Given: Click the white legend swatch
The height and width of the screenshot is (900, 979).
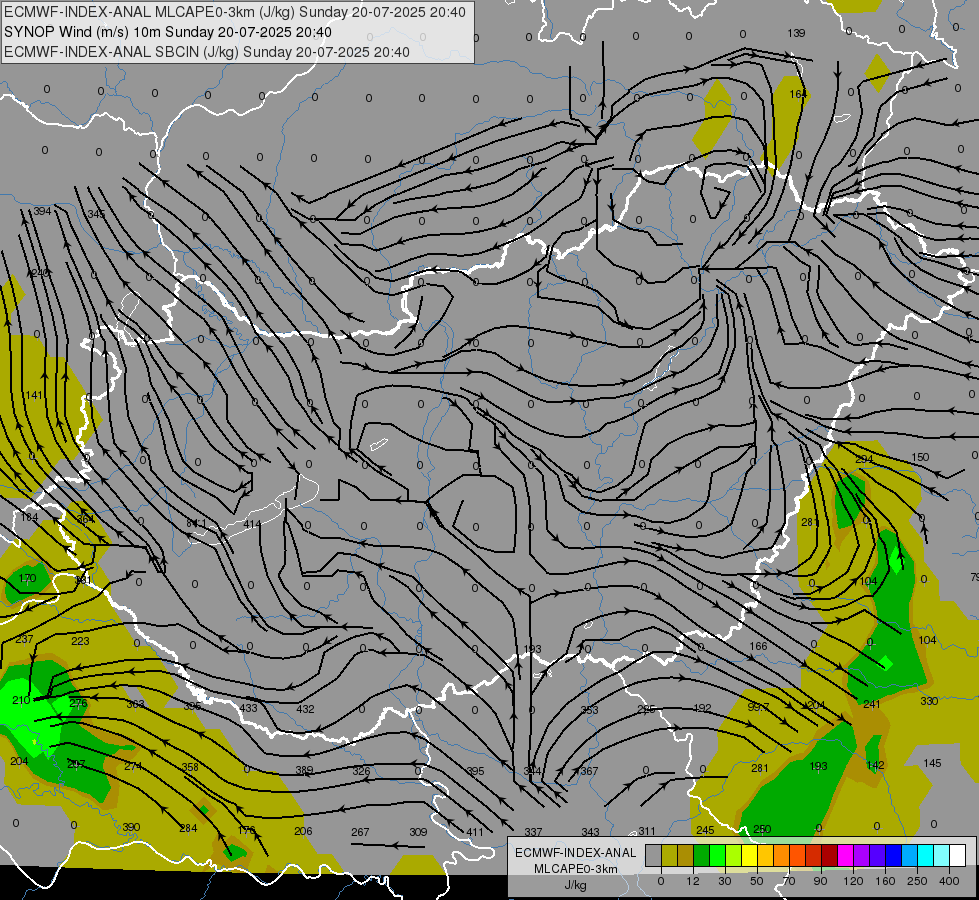Looking at the screenshot, I should (x=957, y=856).
